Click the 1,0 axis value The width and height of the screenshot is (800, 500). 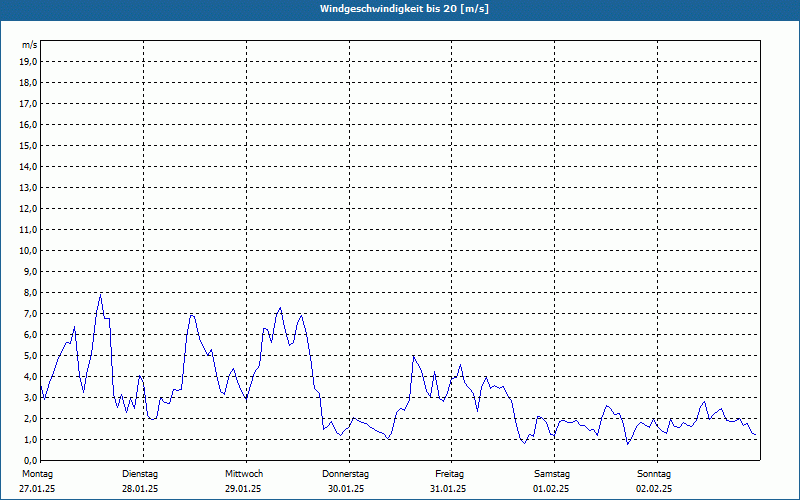(x=30, y=439)
